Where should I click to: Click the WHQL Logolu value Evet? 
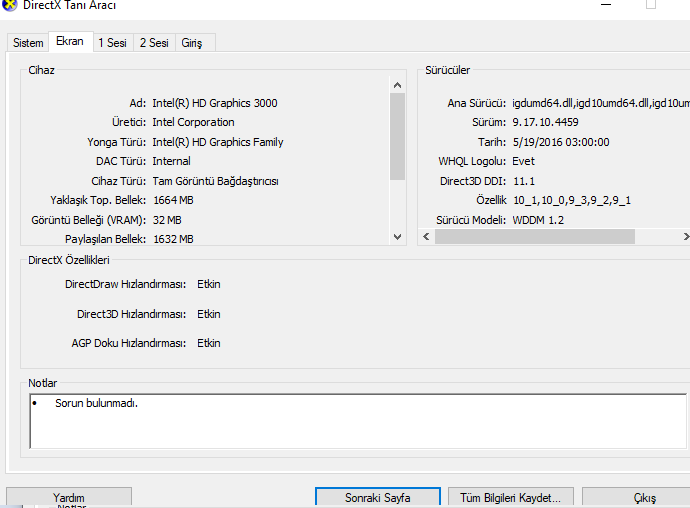[x=524, y=161]
